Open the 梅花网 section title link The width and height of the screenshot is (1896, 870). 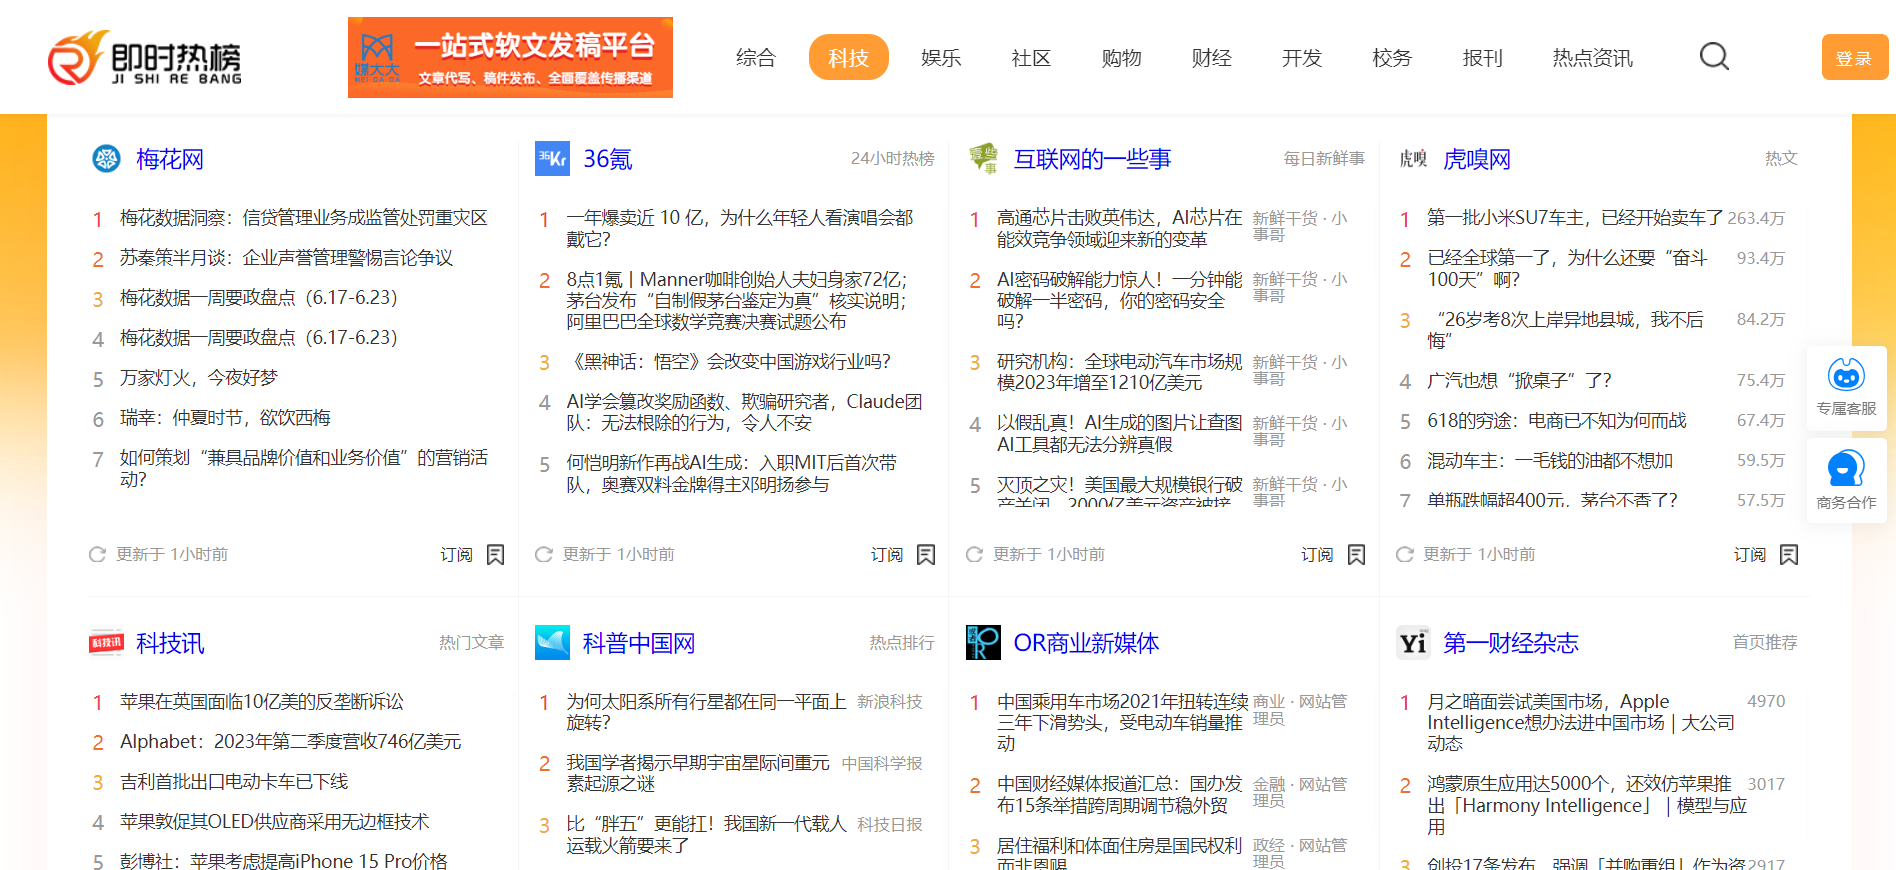pyautogui.click(x=170, y=159)
